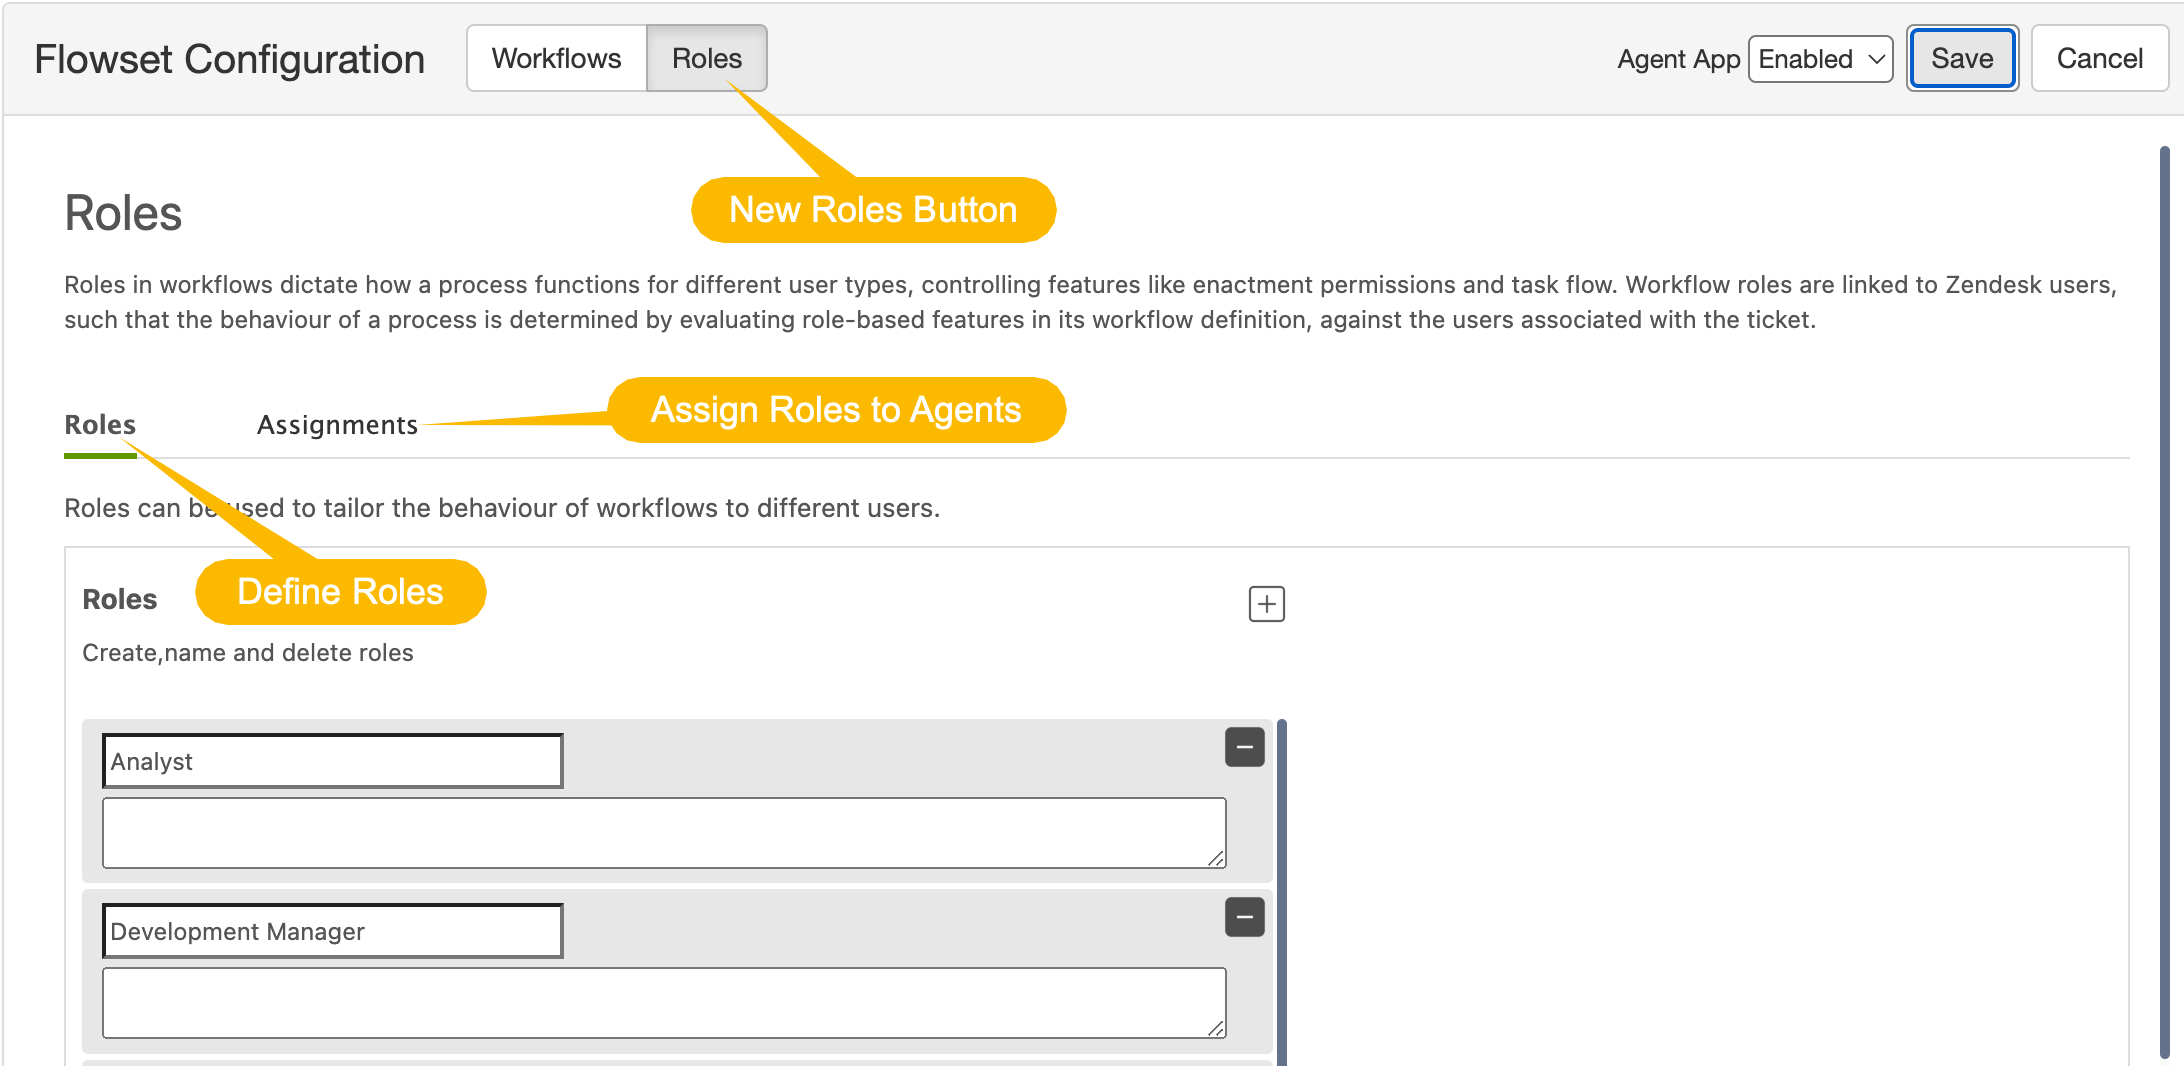Click the 'Agent App' label

pyautogui.click(x=1679, y=59)
